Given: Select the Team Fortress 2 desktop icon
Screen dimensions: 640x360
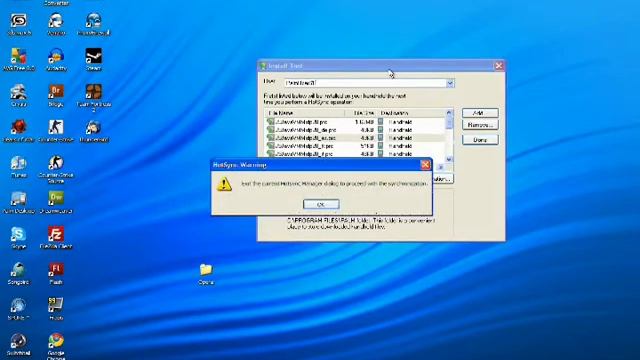Looking at the screenshot, I should pos(93,98).
